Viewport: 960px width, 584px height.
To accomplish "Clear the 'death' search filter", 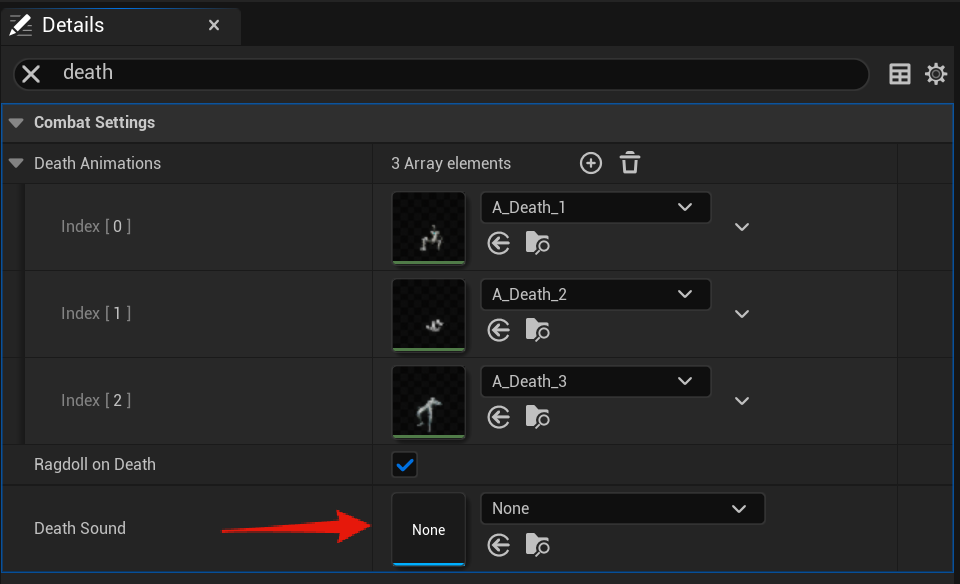I will 32,73.
